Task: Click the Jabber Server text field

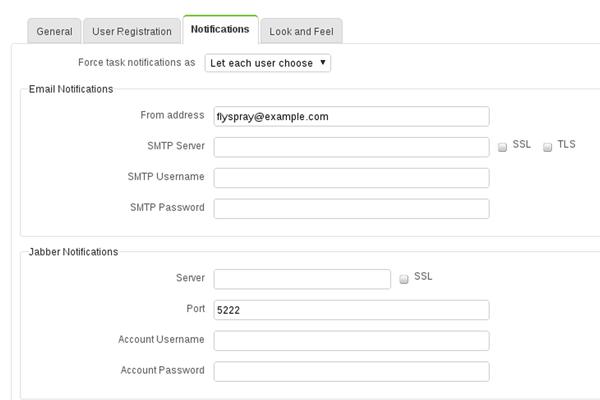Action: 302,279
